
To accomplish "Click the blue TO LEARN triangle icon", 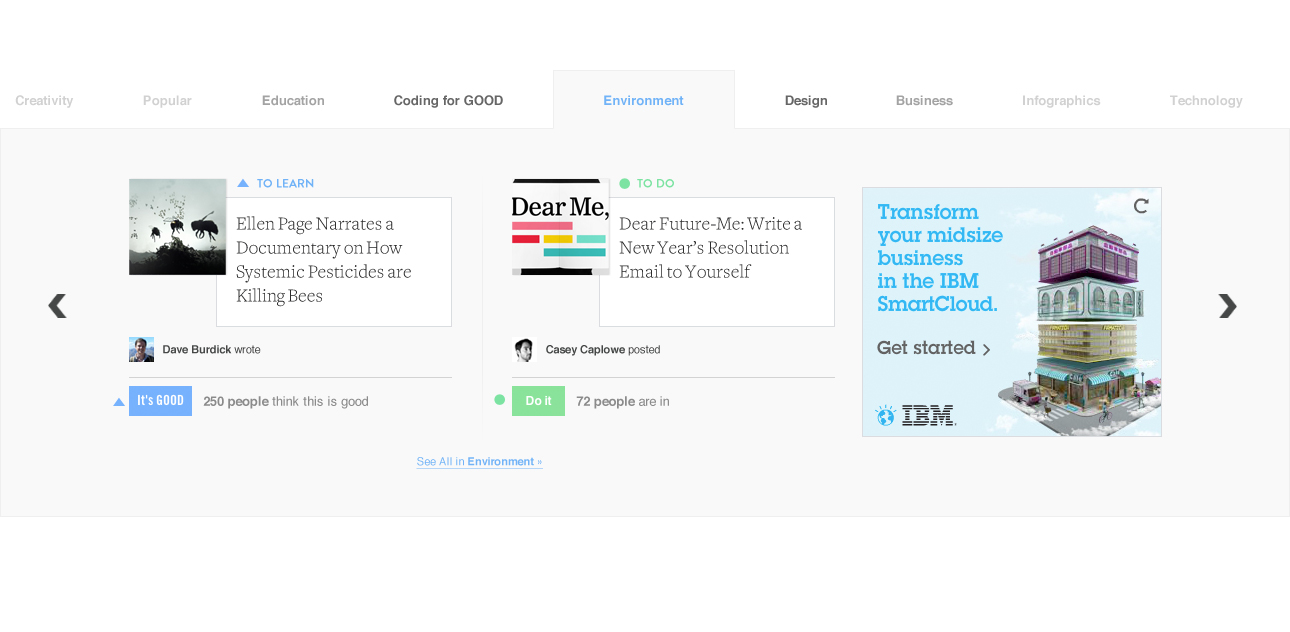I will [242, 182].
